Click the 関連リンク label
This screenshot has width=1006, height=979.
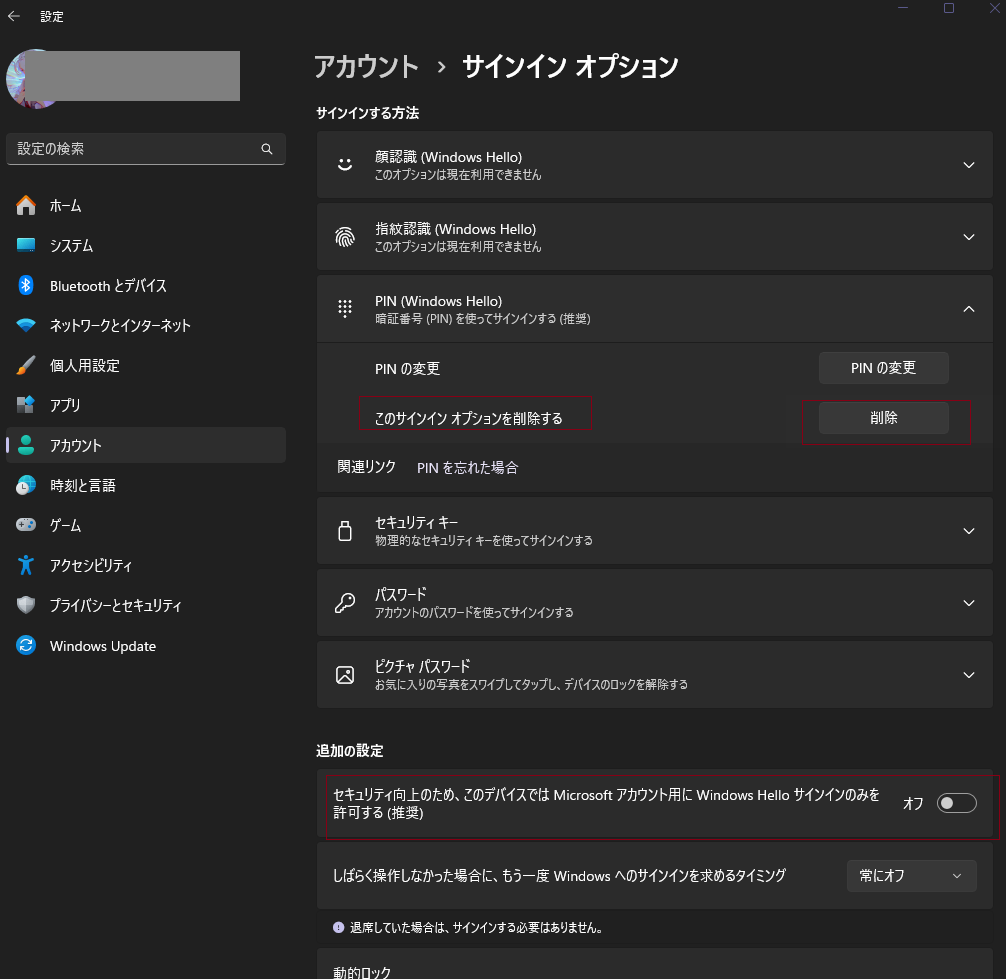[x=366, y=467]
